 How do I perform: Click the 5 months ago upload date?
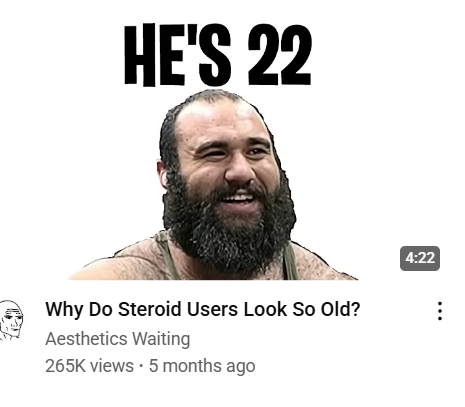coord(202,365)
